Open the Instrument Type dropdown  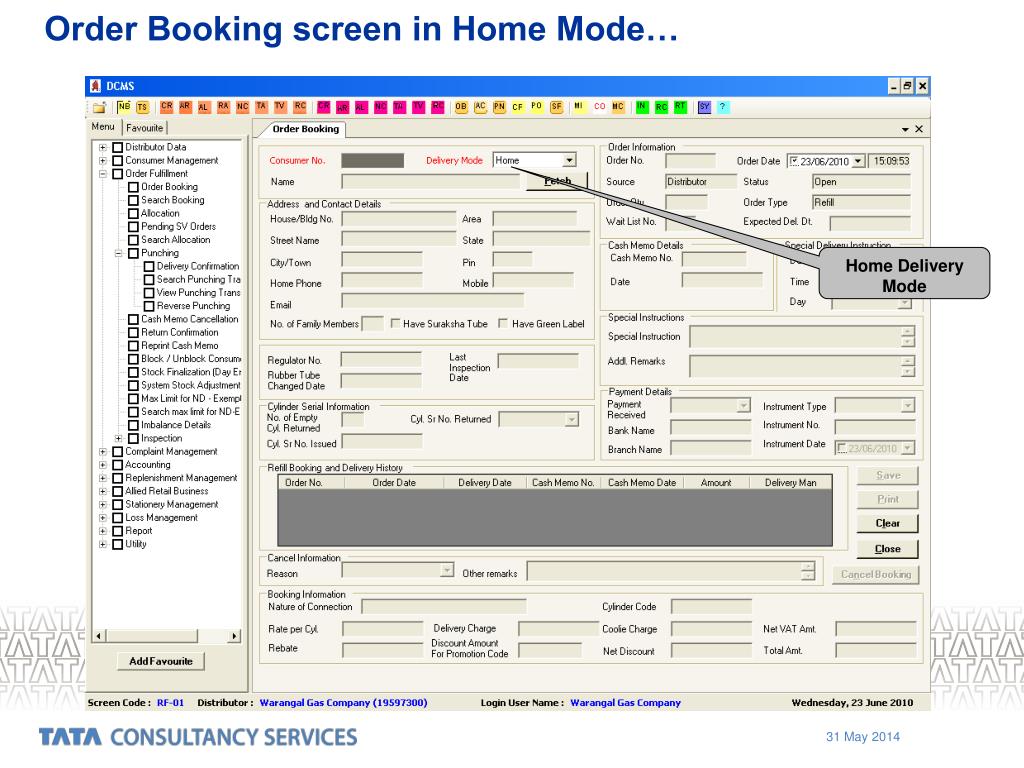[908, 406]
